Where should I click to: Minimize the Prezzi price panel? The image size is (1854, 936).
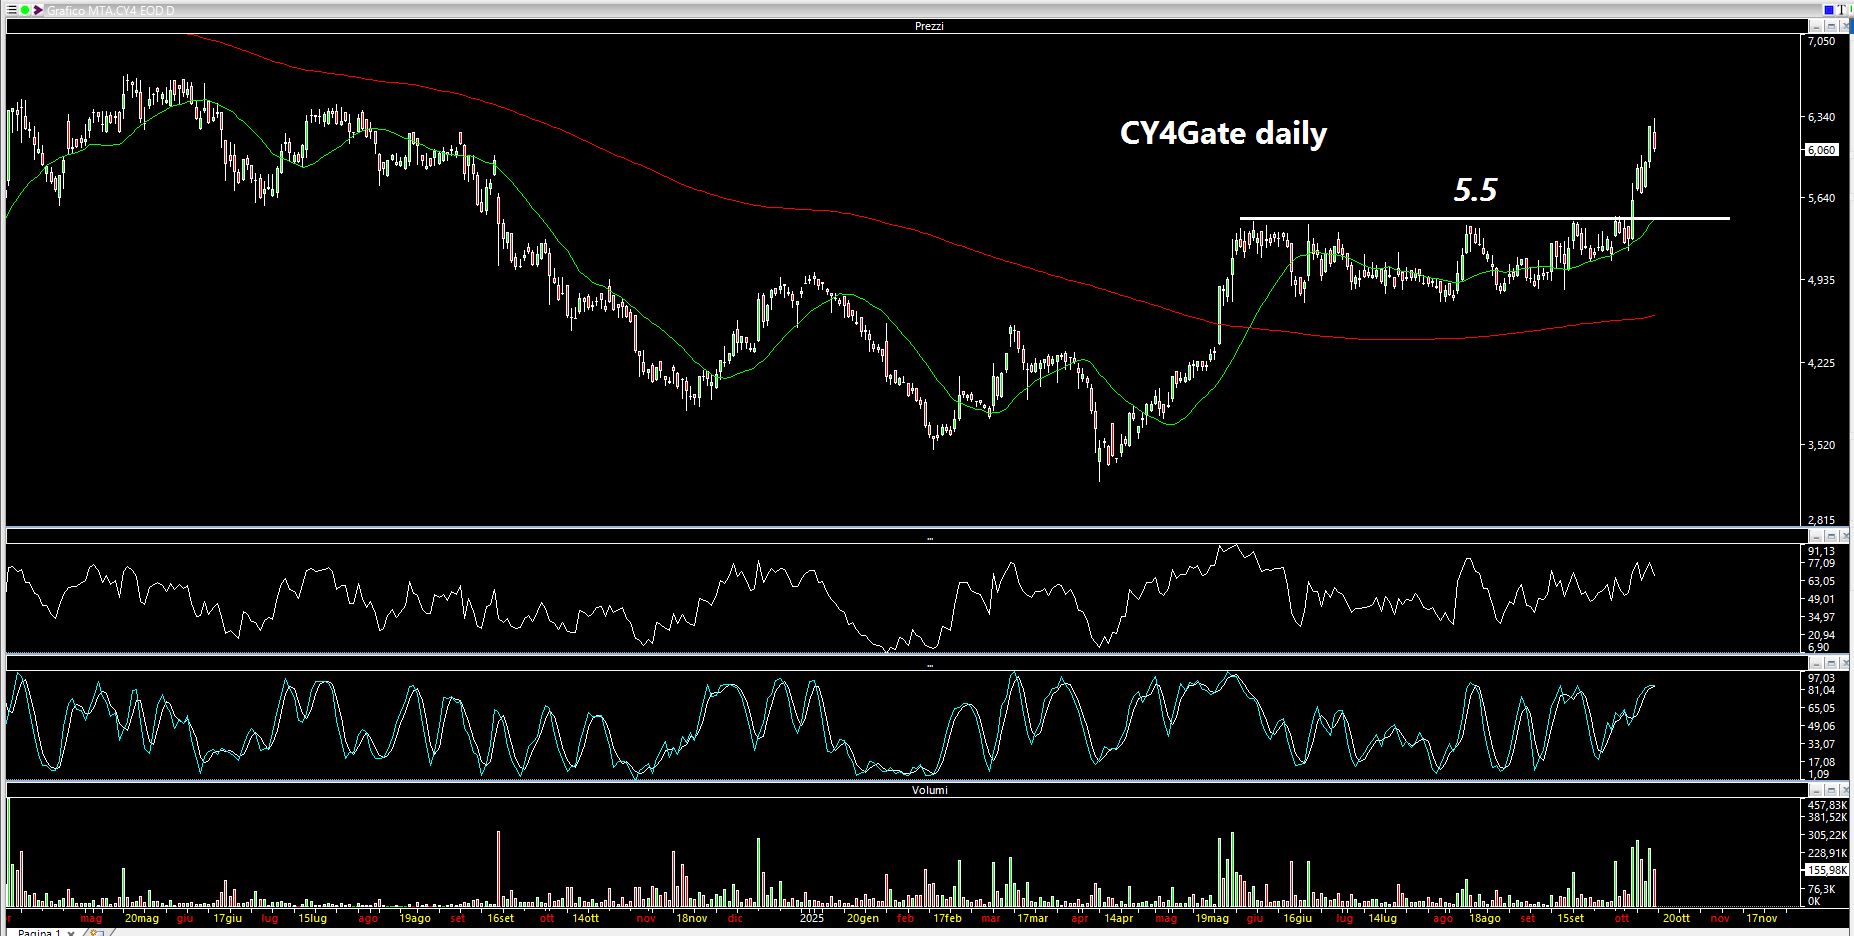click(x=1818, y=26)
